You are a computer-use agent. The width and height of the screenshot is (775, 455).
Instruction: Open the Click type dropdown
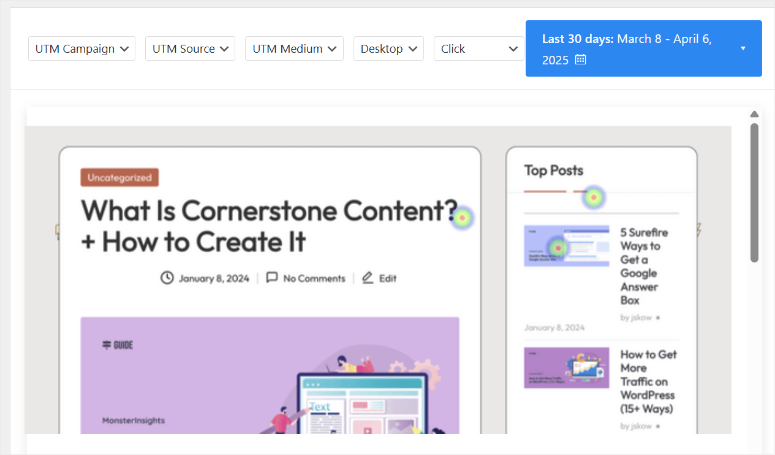[478, 48]
